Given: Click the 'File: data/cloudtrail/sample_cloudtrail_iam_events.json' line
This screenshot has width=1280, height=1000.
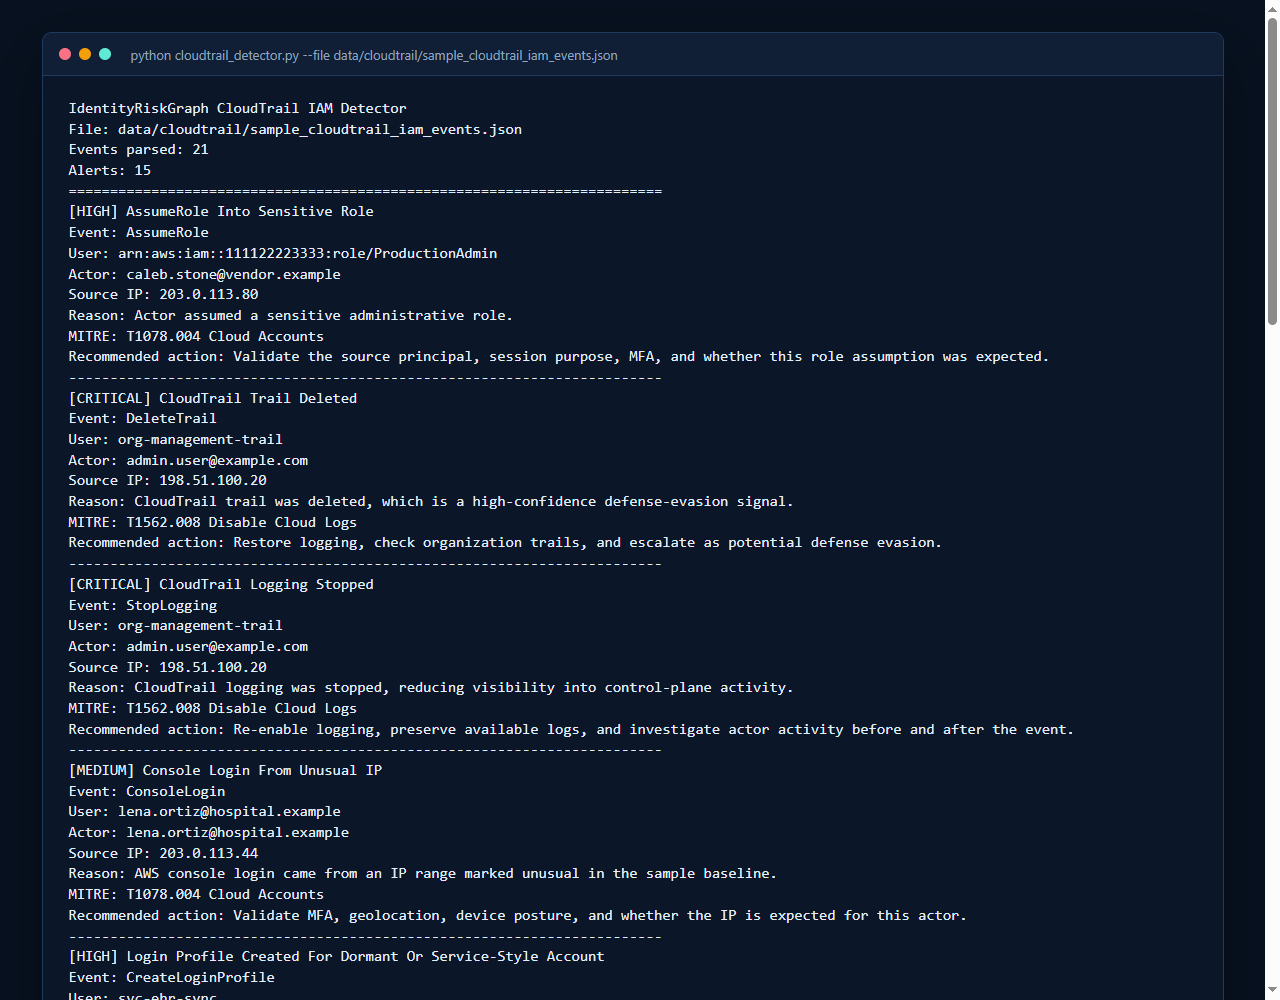Looking at the screenshot, I should click(295, 129).
